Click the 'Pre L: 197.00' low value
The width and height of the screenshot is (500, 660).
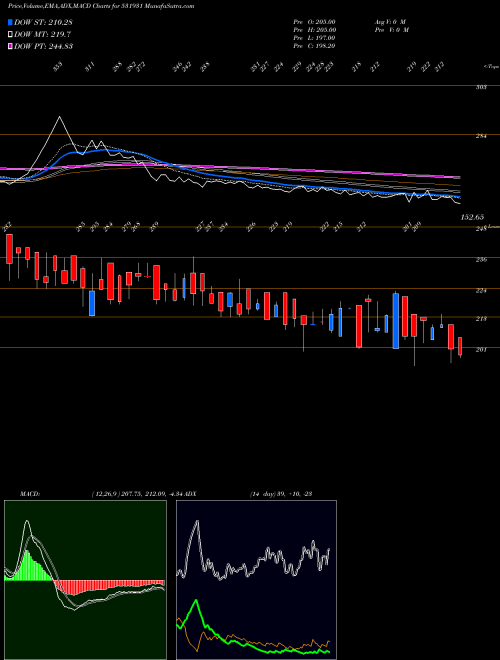(314, 38)
